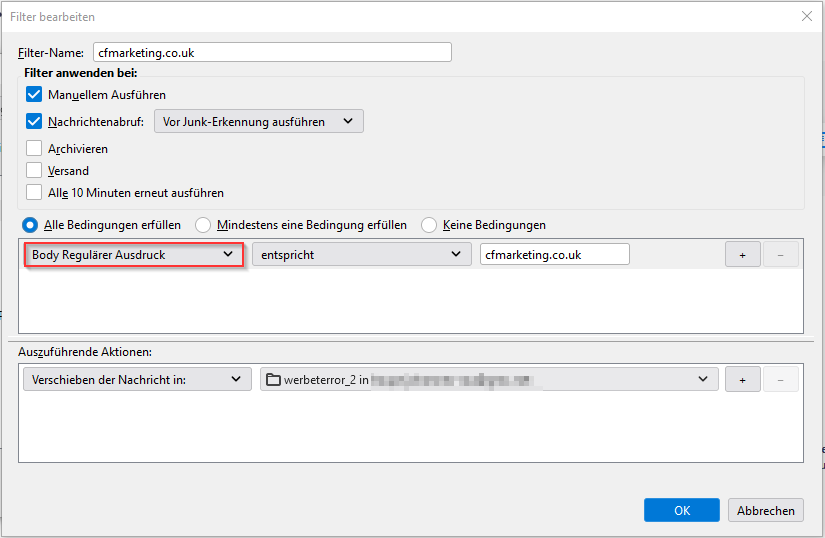Open the Vor Junk-Erkennung ausführen dropdown
This screenshot has width=825, height=538.
point(258,121)
